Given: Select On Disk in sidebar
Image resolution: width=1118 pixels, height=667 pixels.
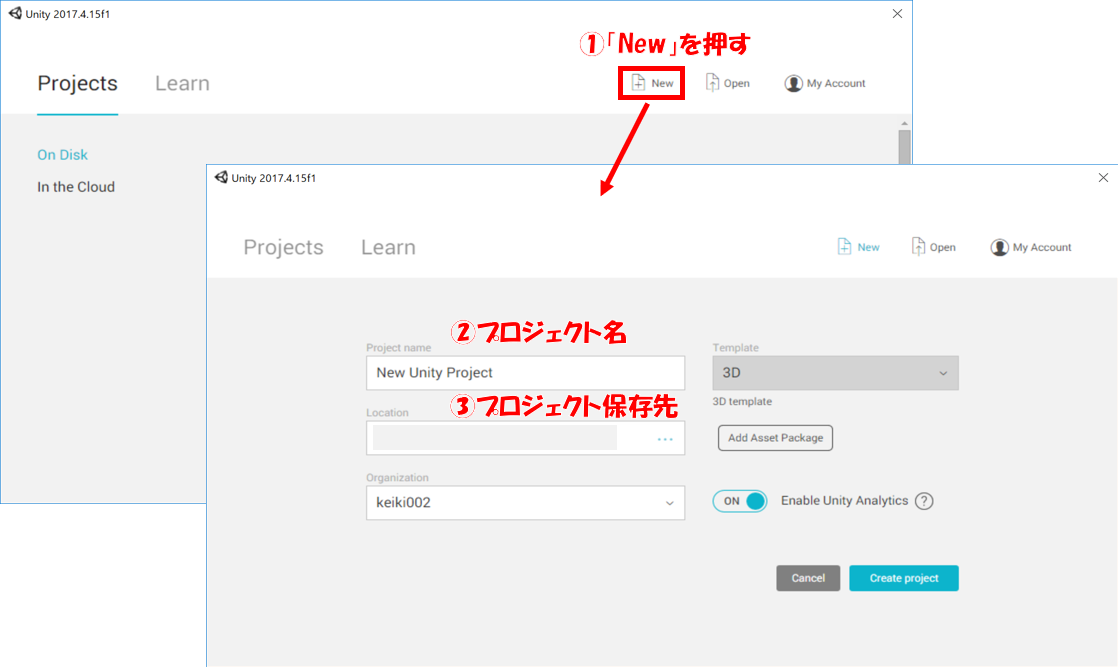Looking at the screenshot, I should (62, 155).
